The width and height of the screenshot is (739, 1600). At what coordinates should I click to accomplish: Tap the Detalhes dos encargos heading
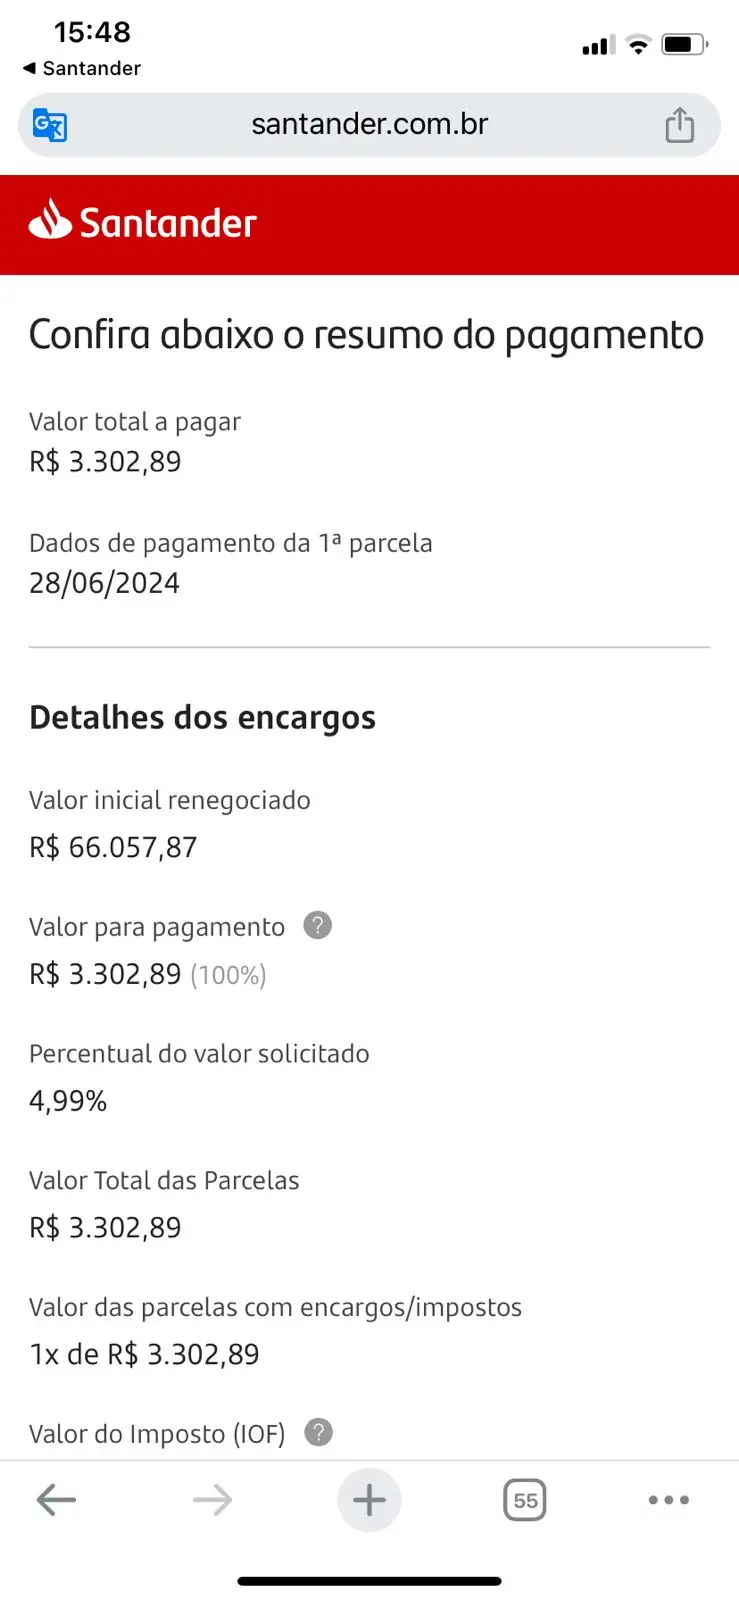coord(202,717)
